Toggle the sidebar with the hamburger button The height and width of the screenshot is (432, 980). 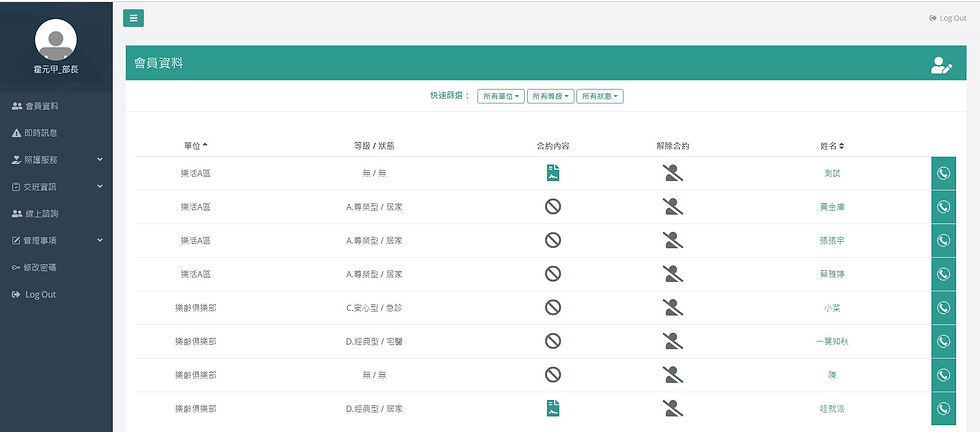pos(133,18)
